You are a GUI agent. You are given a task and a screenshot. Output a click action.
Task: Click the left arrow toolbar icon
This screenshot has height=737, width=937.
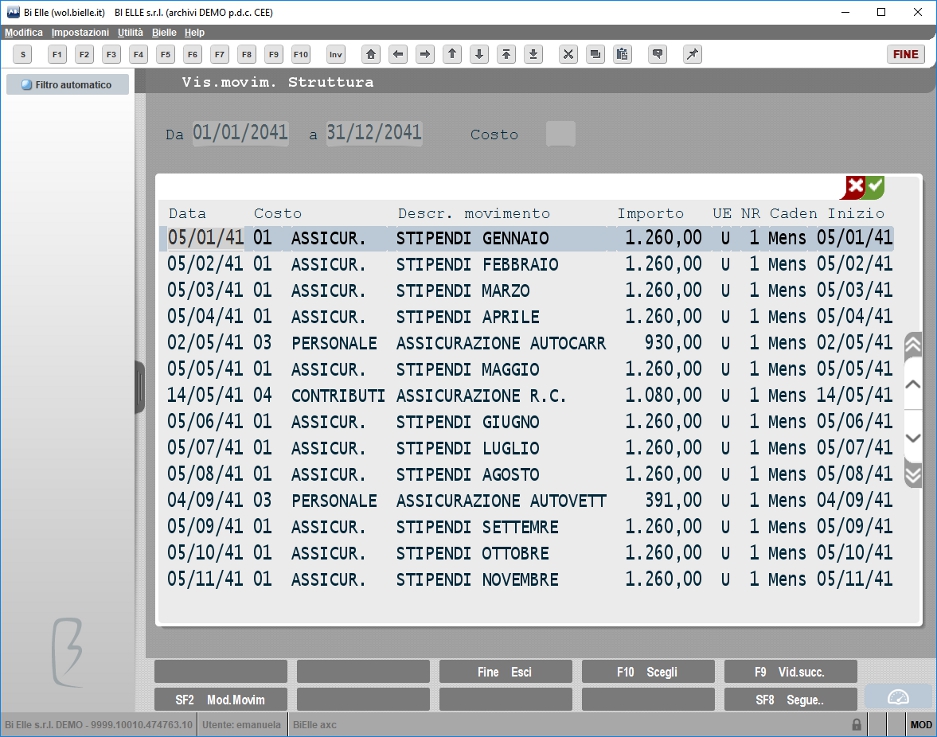pyautogui.click(x=398, y=54)
